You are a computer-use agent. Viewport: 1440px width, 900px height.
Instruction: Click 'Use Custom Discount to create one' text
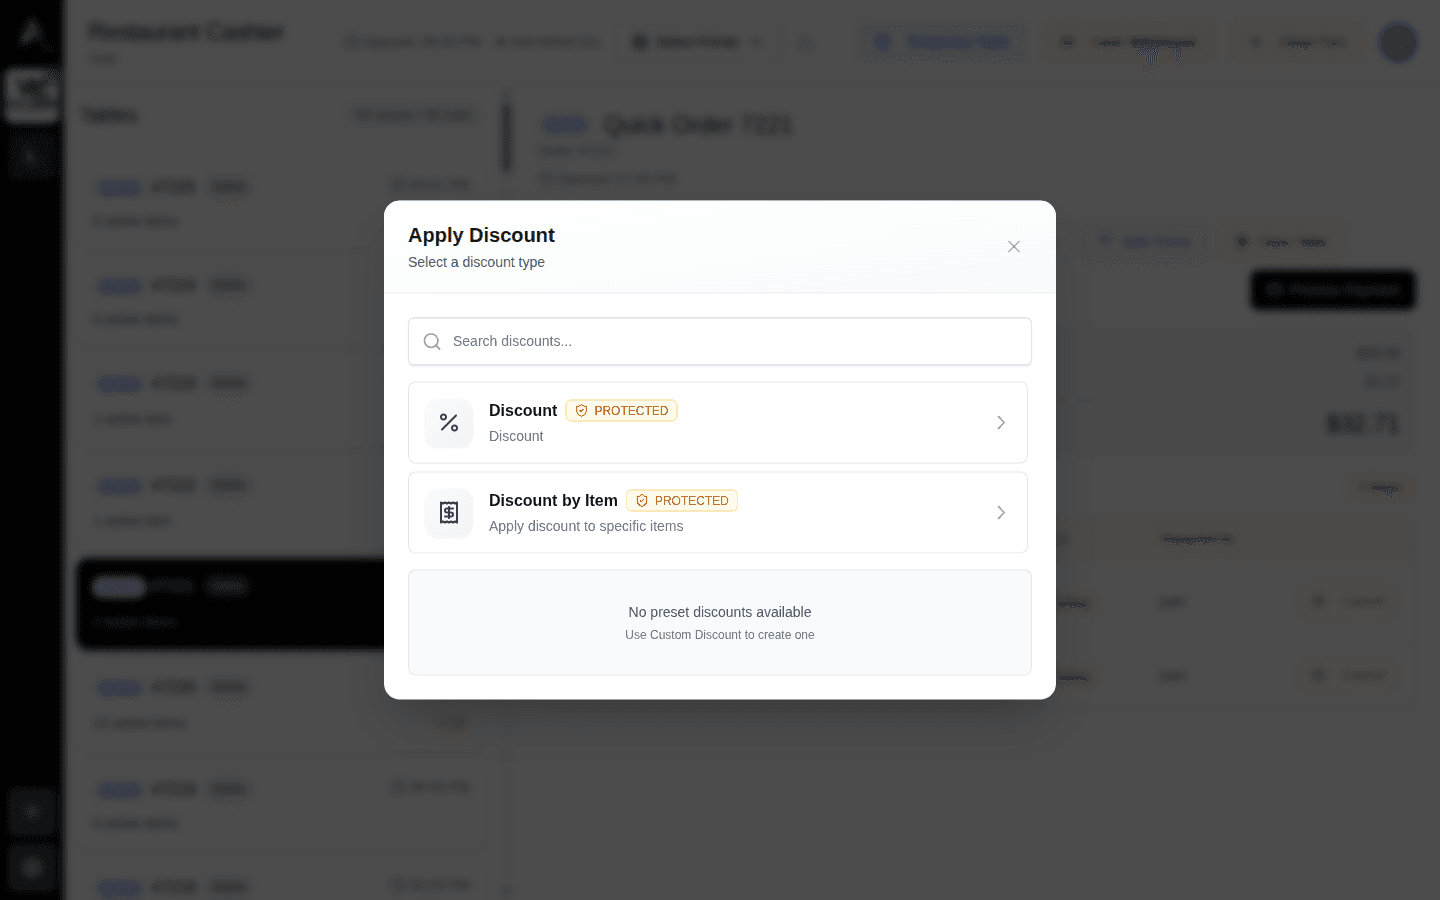[x=720, y=635]
